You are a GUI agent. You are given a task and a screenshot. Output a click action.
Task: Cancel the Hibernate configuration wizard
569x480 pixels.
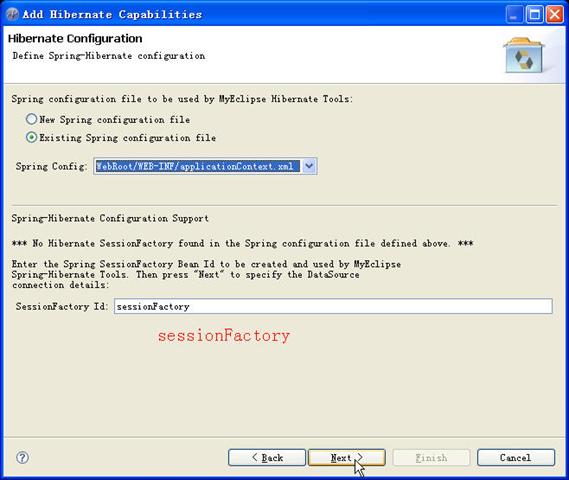(516, 458)
